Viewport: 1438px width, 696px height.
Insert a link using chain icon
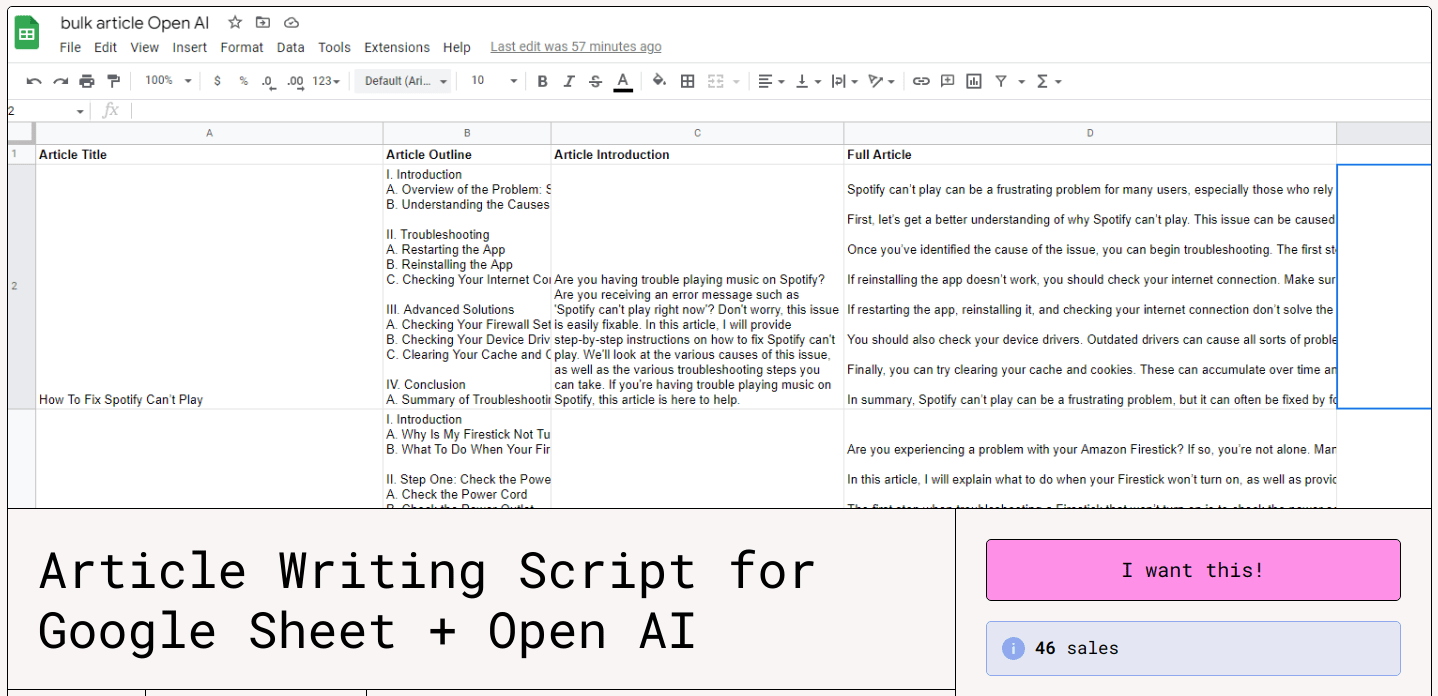[x=921, y=81]
